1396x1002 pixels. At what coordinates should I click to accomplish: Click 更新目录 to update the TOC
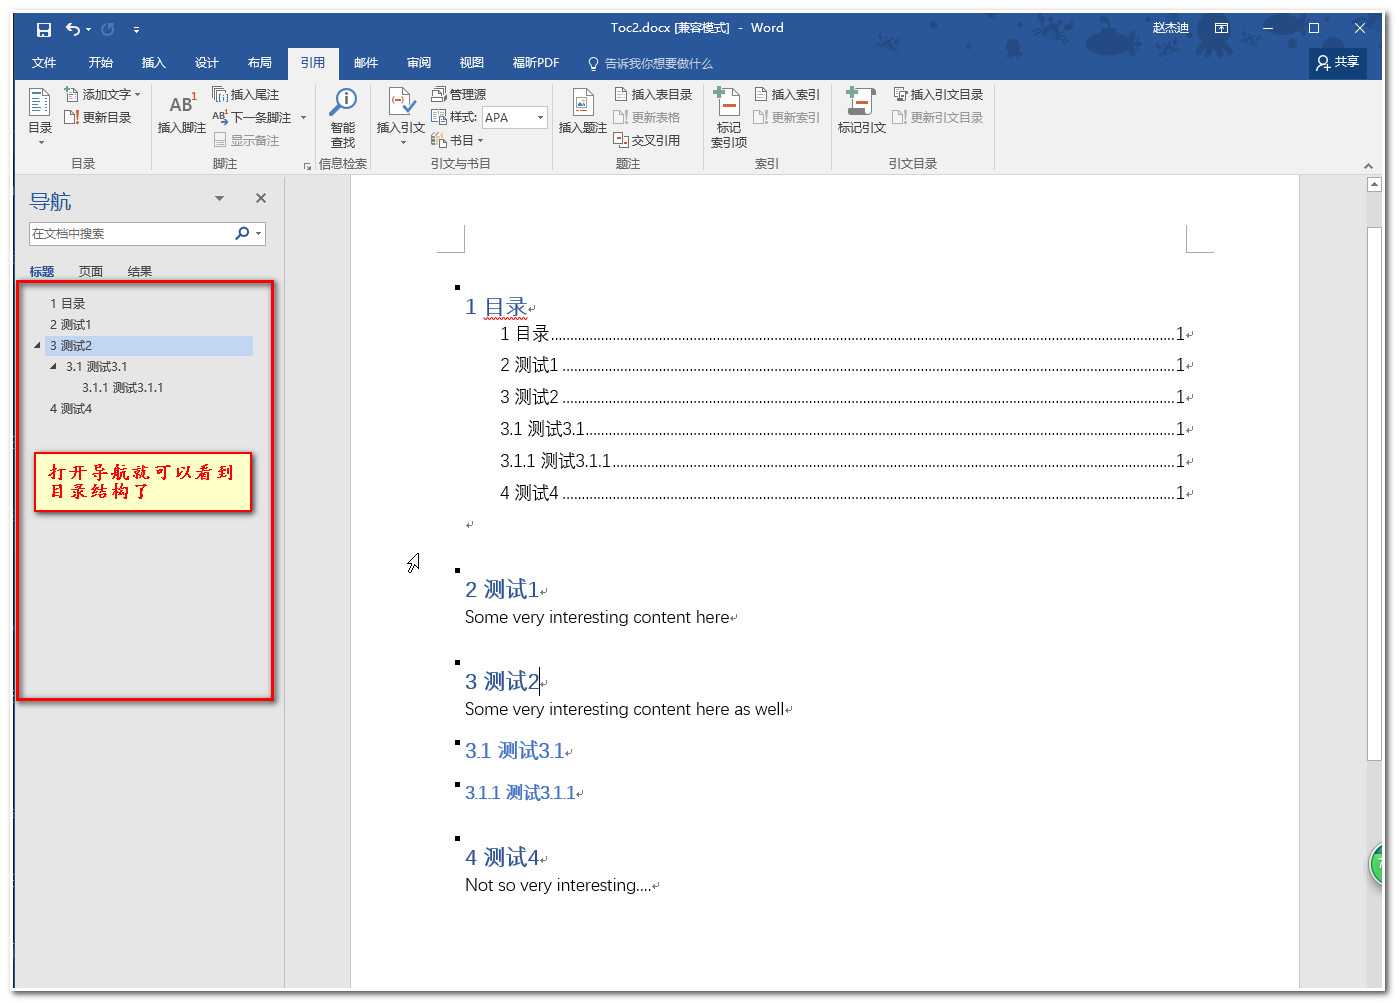click(98, 117)
